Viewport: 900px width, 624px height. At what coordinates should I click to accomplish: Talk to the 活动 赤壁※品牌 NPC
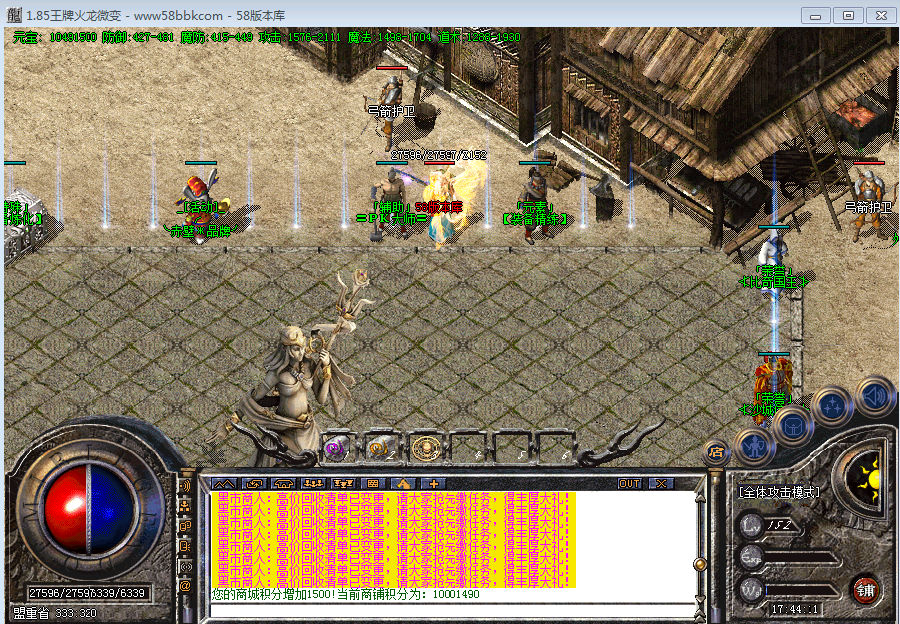tap(200, 207)
